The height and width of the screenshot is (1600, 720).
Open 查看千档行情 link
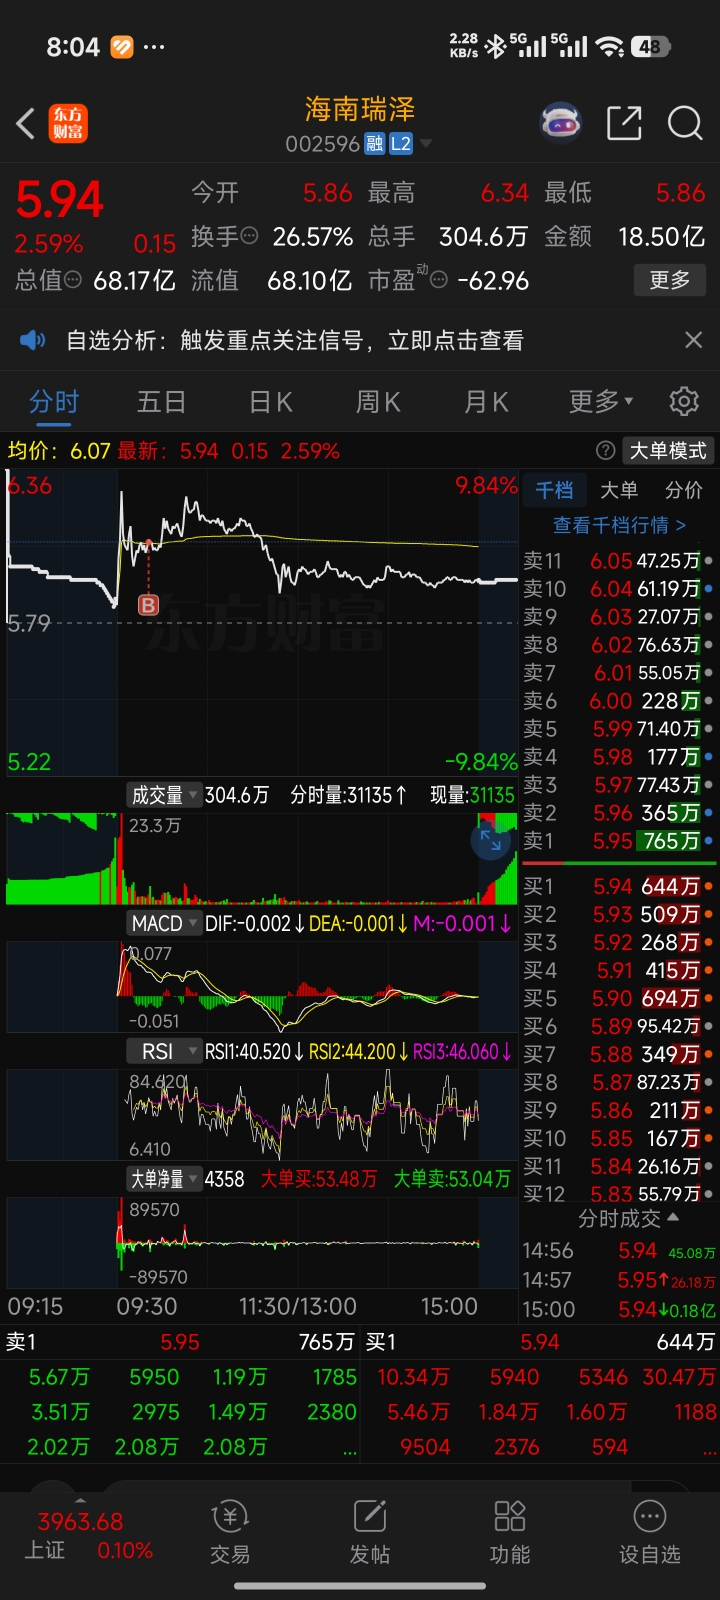point(619,525)
